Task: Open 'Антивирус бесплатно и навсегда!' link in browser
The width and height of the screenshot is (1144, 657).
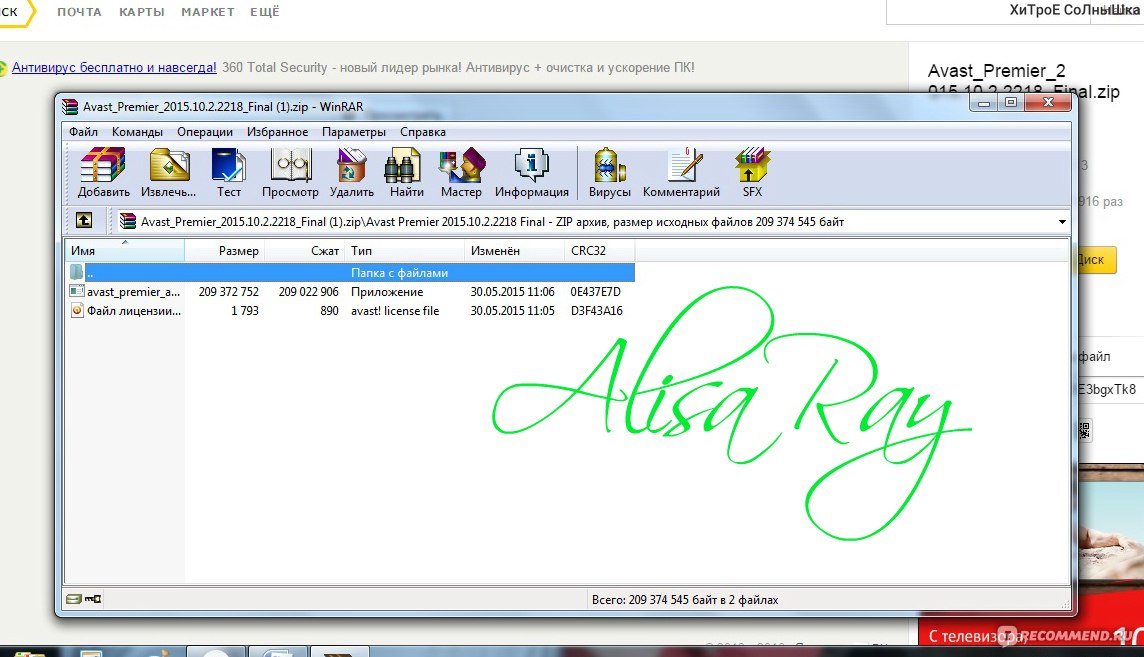Action: (x=114, y=67)
